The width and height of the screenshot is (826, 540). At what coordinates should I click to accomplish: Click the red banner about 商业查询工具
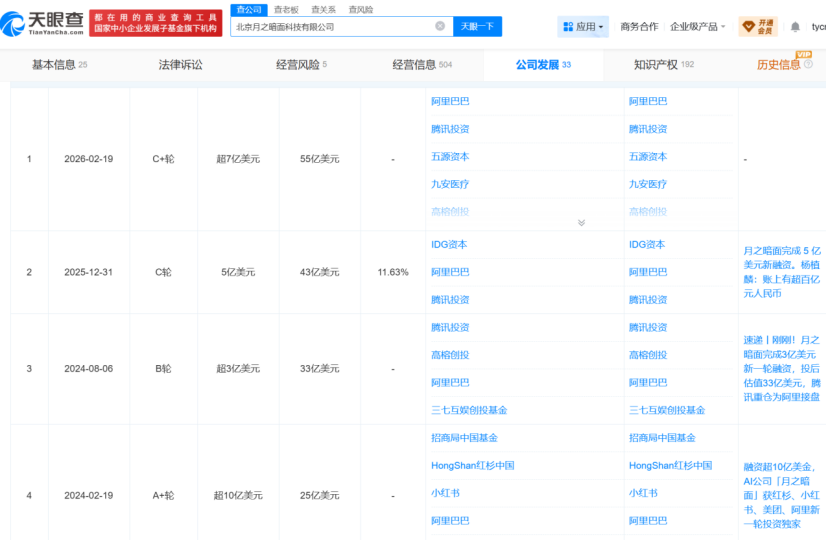(x=155, y=23)
